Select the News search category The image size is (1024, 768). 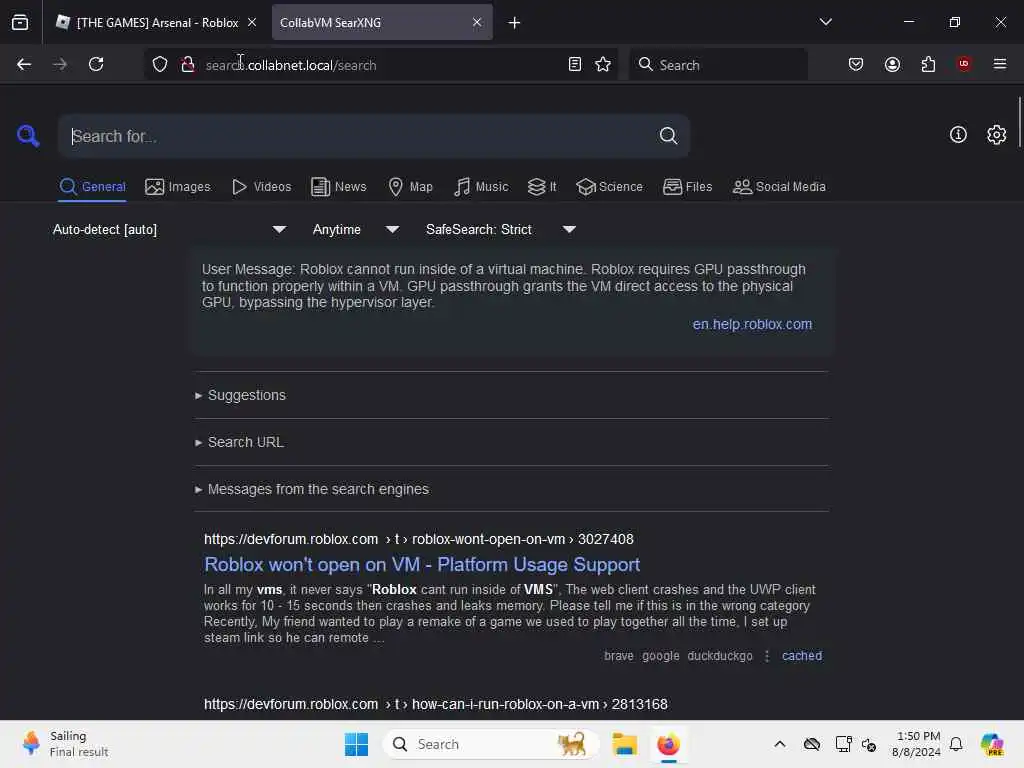[339, 187]
